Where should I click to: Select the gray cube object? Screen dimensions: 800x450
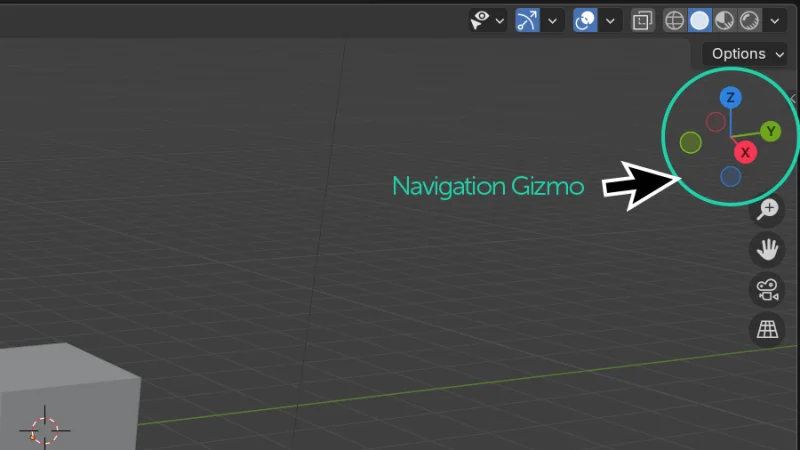click(68, 397)
